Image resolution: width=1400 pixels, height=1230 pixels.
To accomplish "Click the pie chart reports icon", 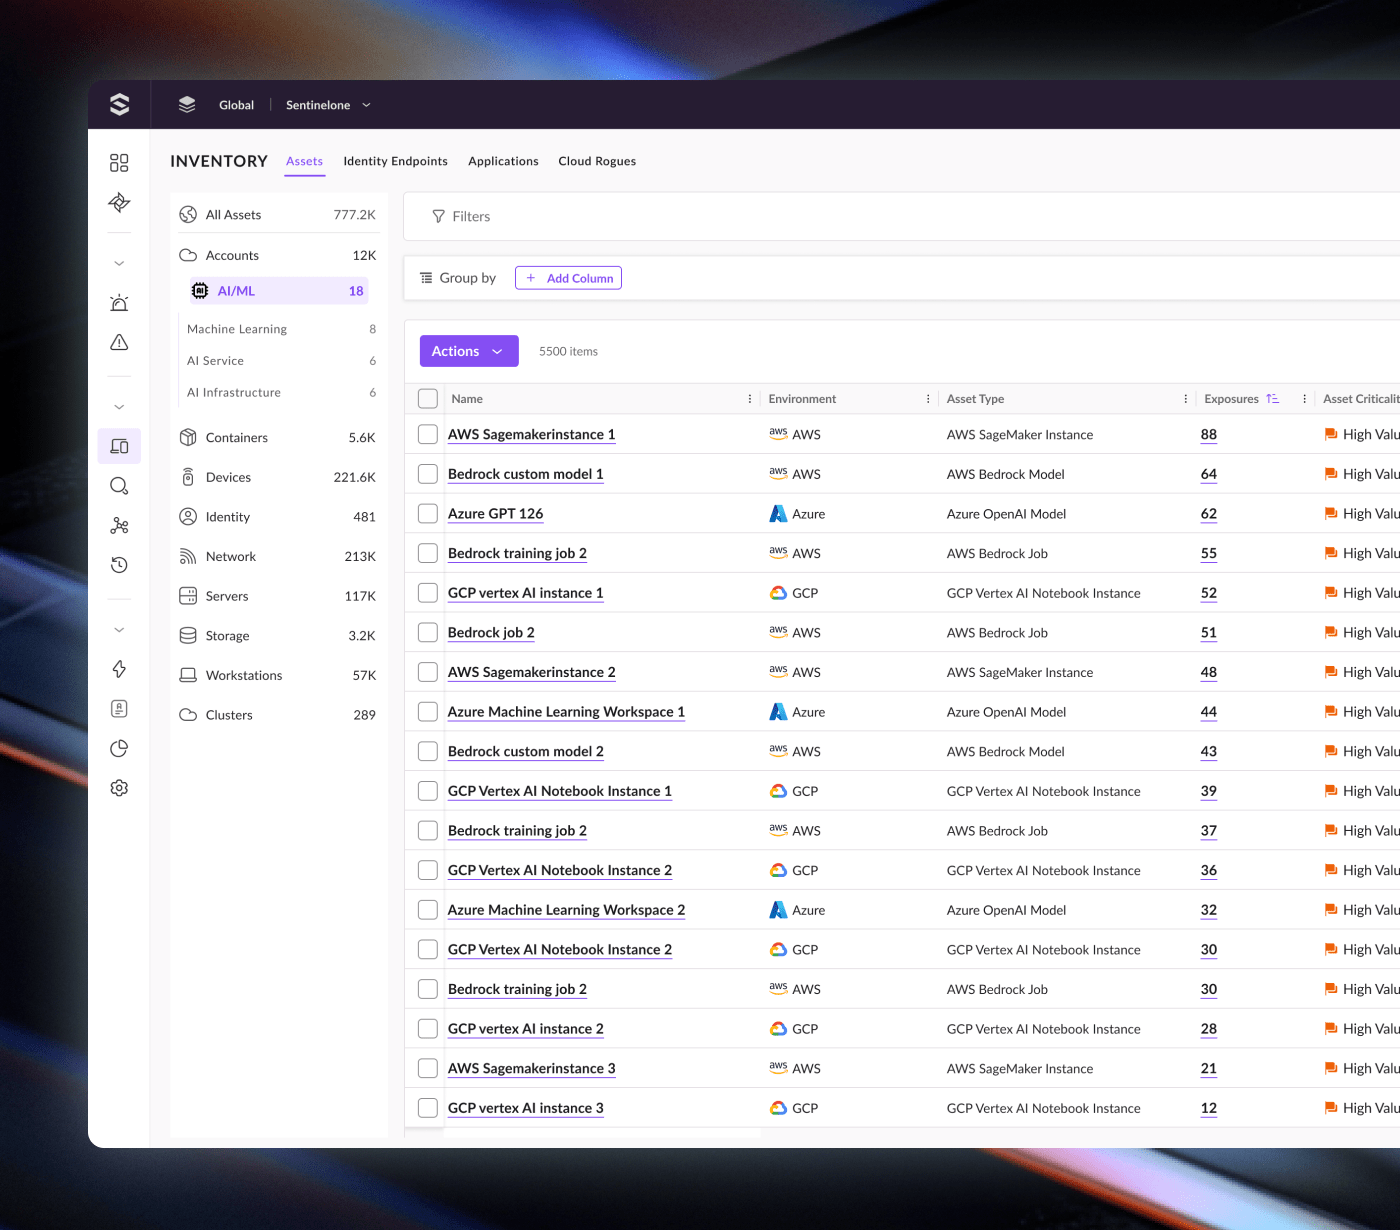I will click(x=119, y=748).
